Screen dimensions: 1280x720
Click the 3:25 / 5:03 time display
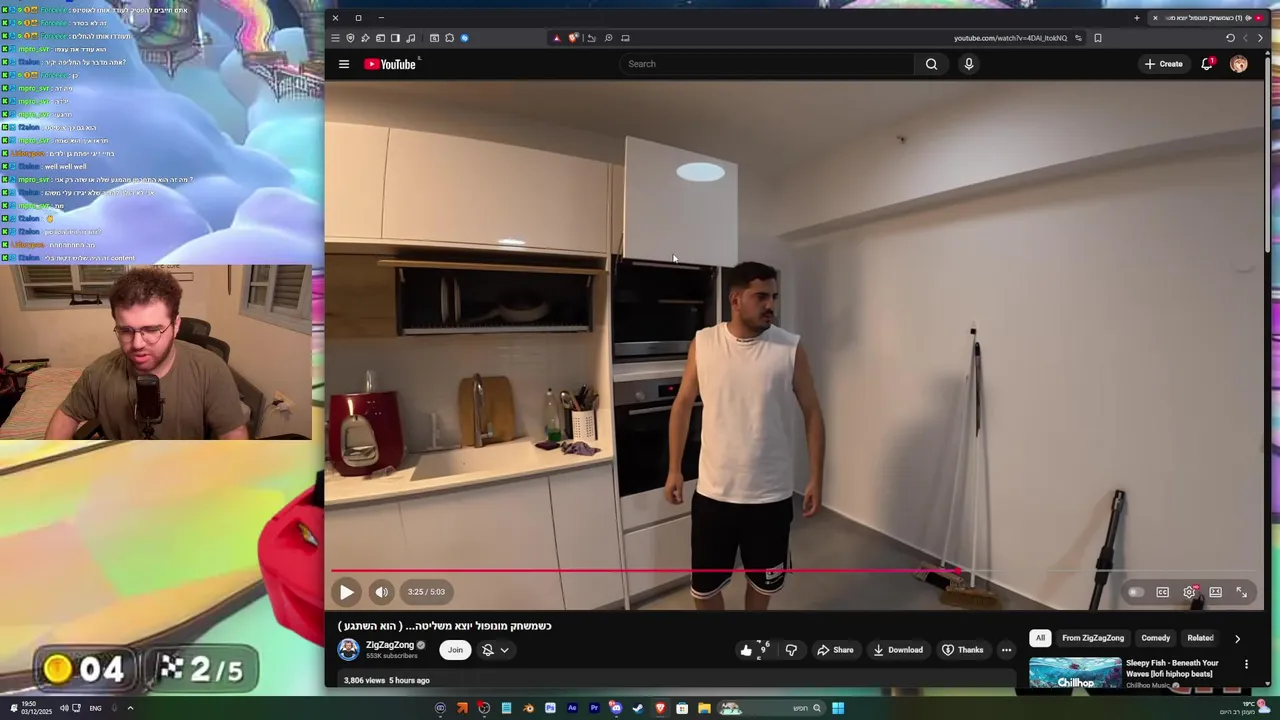pyautogui.click(x=426, y=592)
